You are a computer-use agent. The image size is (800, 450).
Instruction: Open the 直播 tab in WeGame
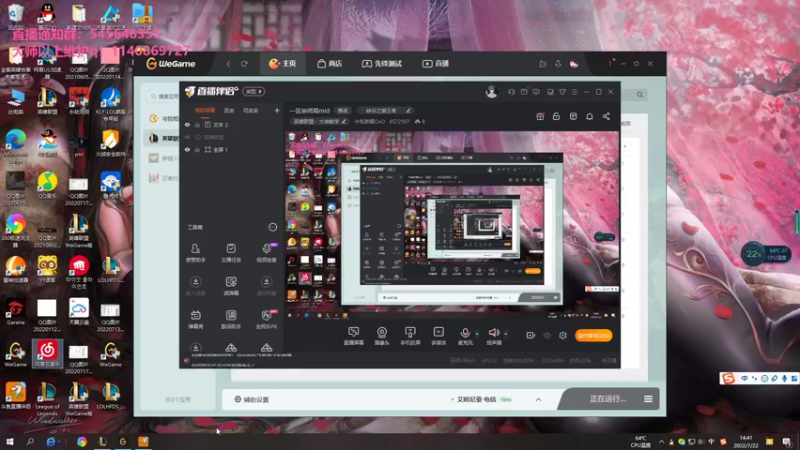pos(435,64)
